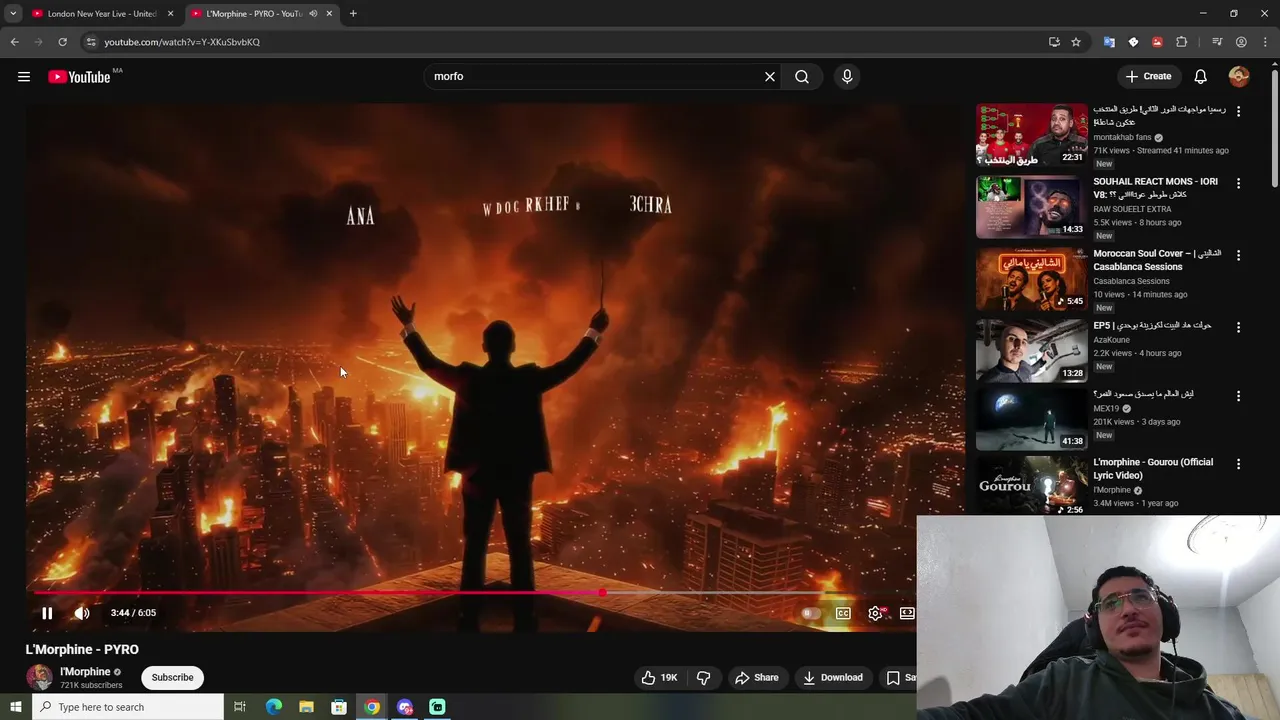
Task: Open options for Gourou lyric video
Action: (x=1238, y=465)
